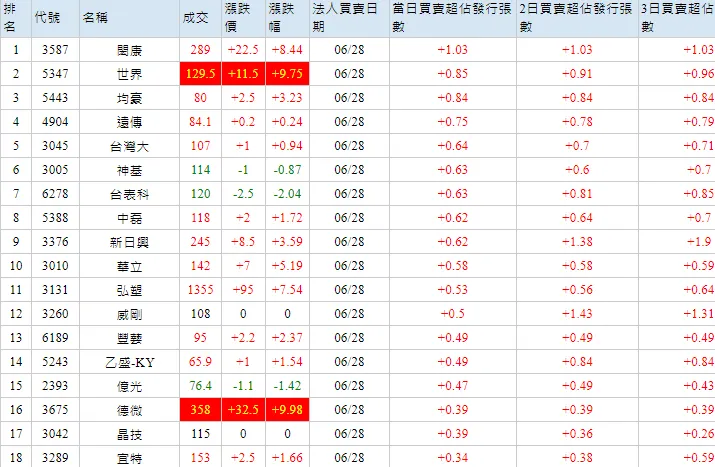
Task: Select stock code 3131
Action: (55, 290)
